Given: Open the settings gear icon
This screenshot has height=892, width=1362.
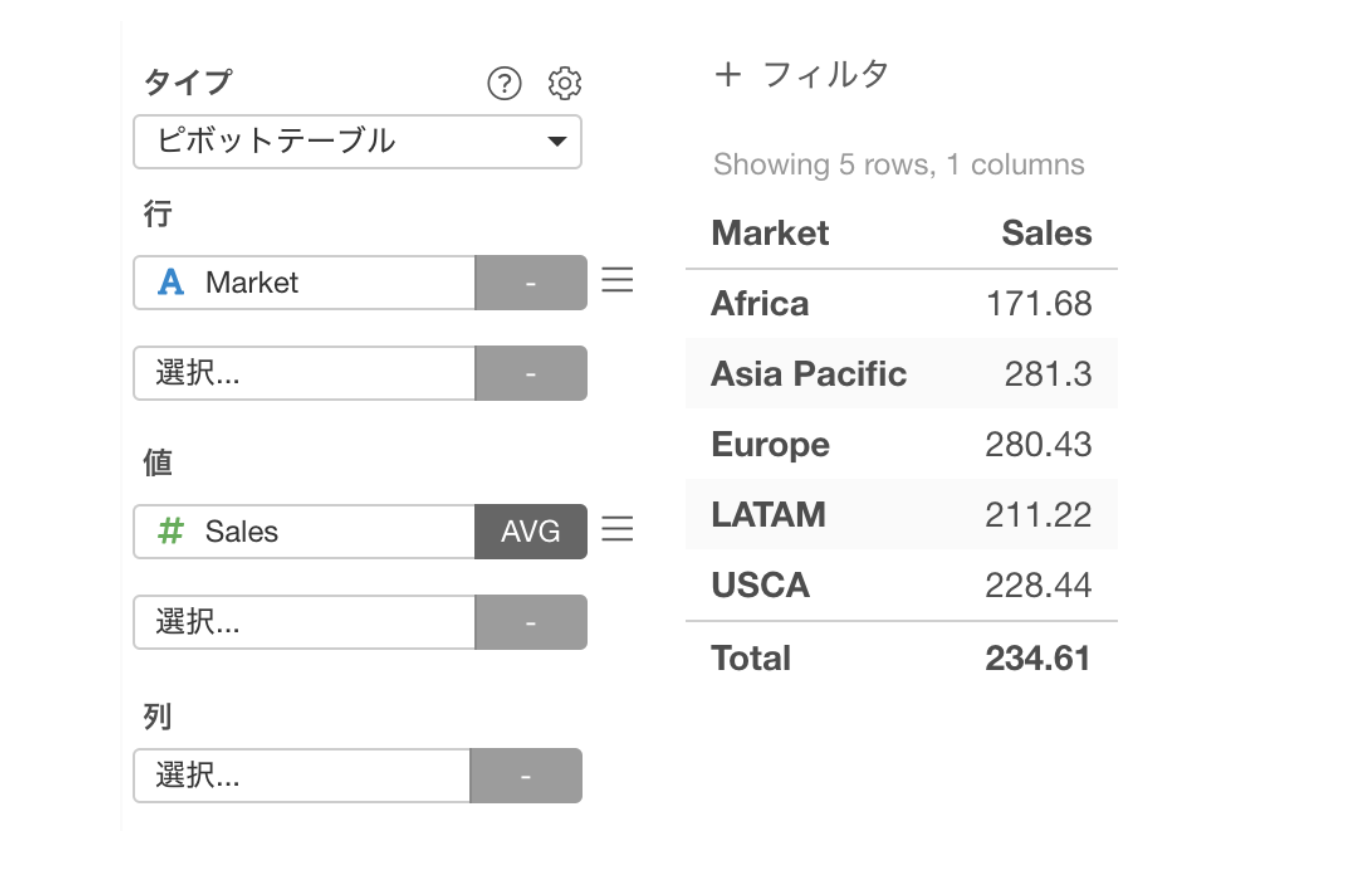Looking at the screenshot, I should click(x=565, y=84).
